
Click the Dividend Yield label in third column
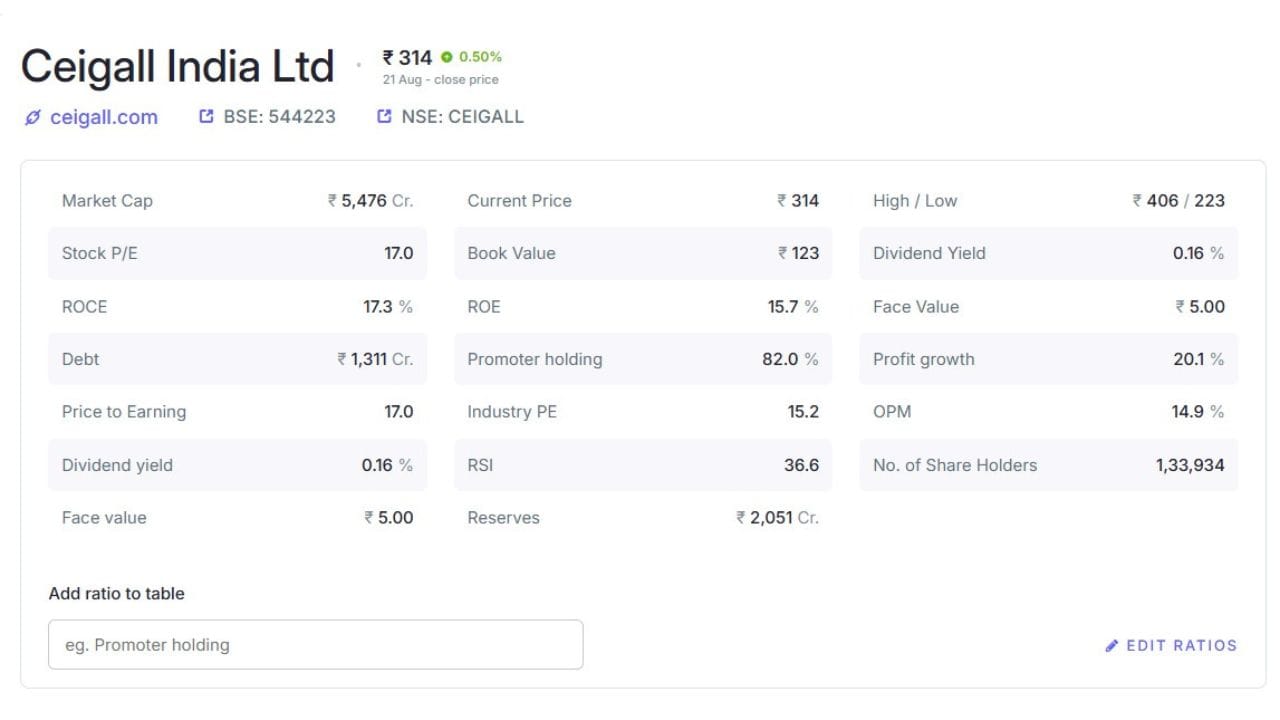[929, 253]
